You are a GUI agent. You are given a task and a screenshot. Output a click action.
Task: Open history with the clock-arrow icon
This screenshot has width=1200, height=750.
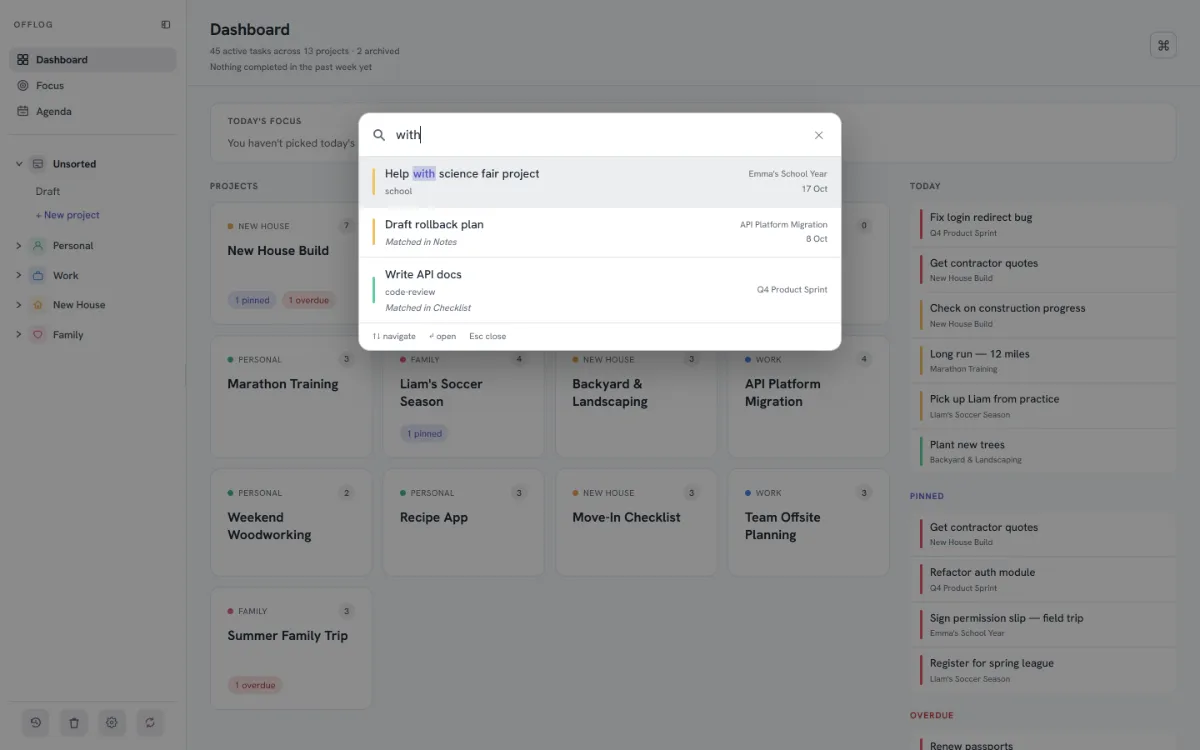click(x=36, y=722)
